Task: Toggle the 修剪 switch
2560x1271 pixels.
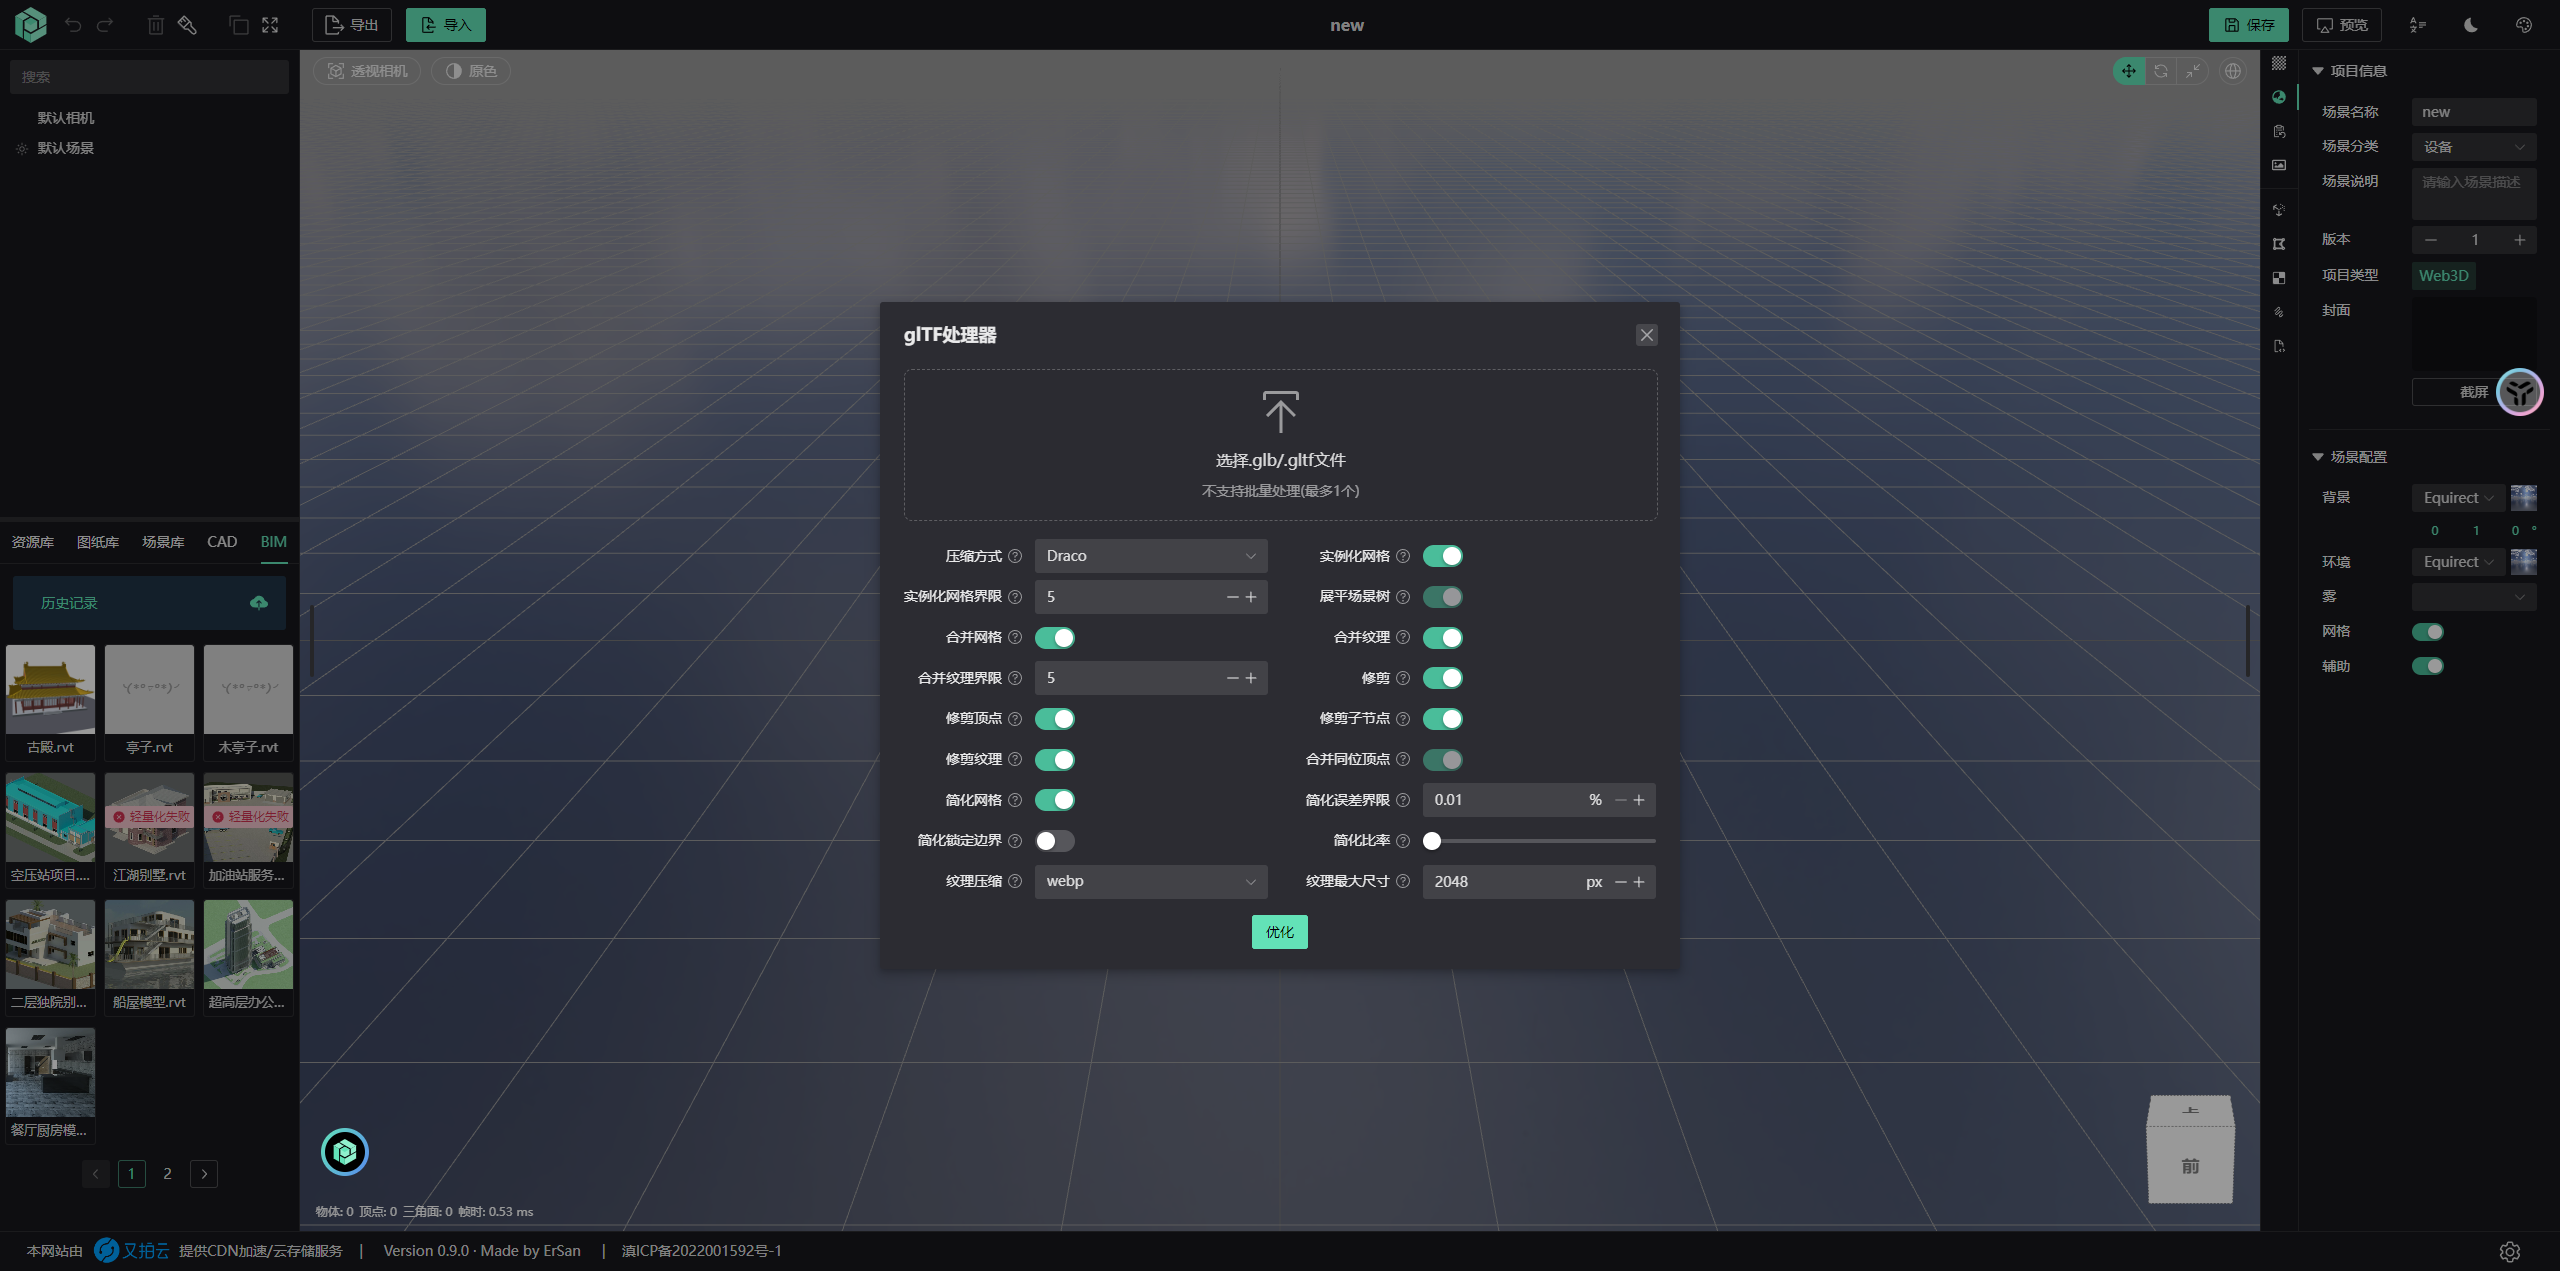Action: tap(1443, 678)
